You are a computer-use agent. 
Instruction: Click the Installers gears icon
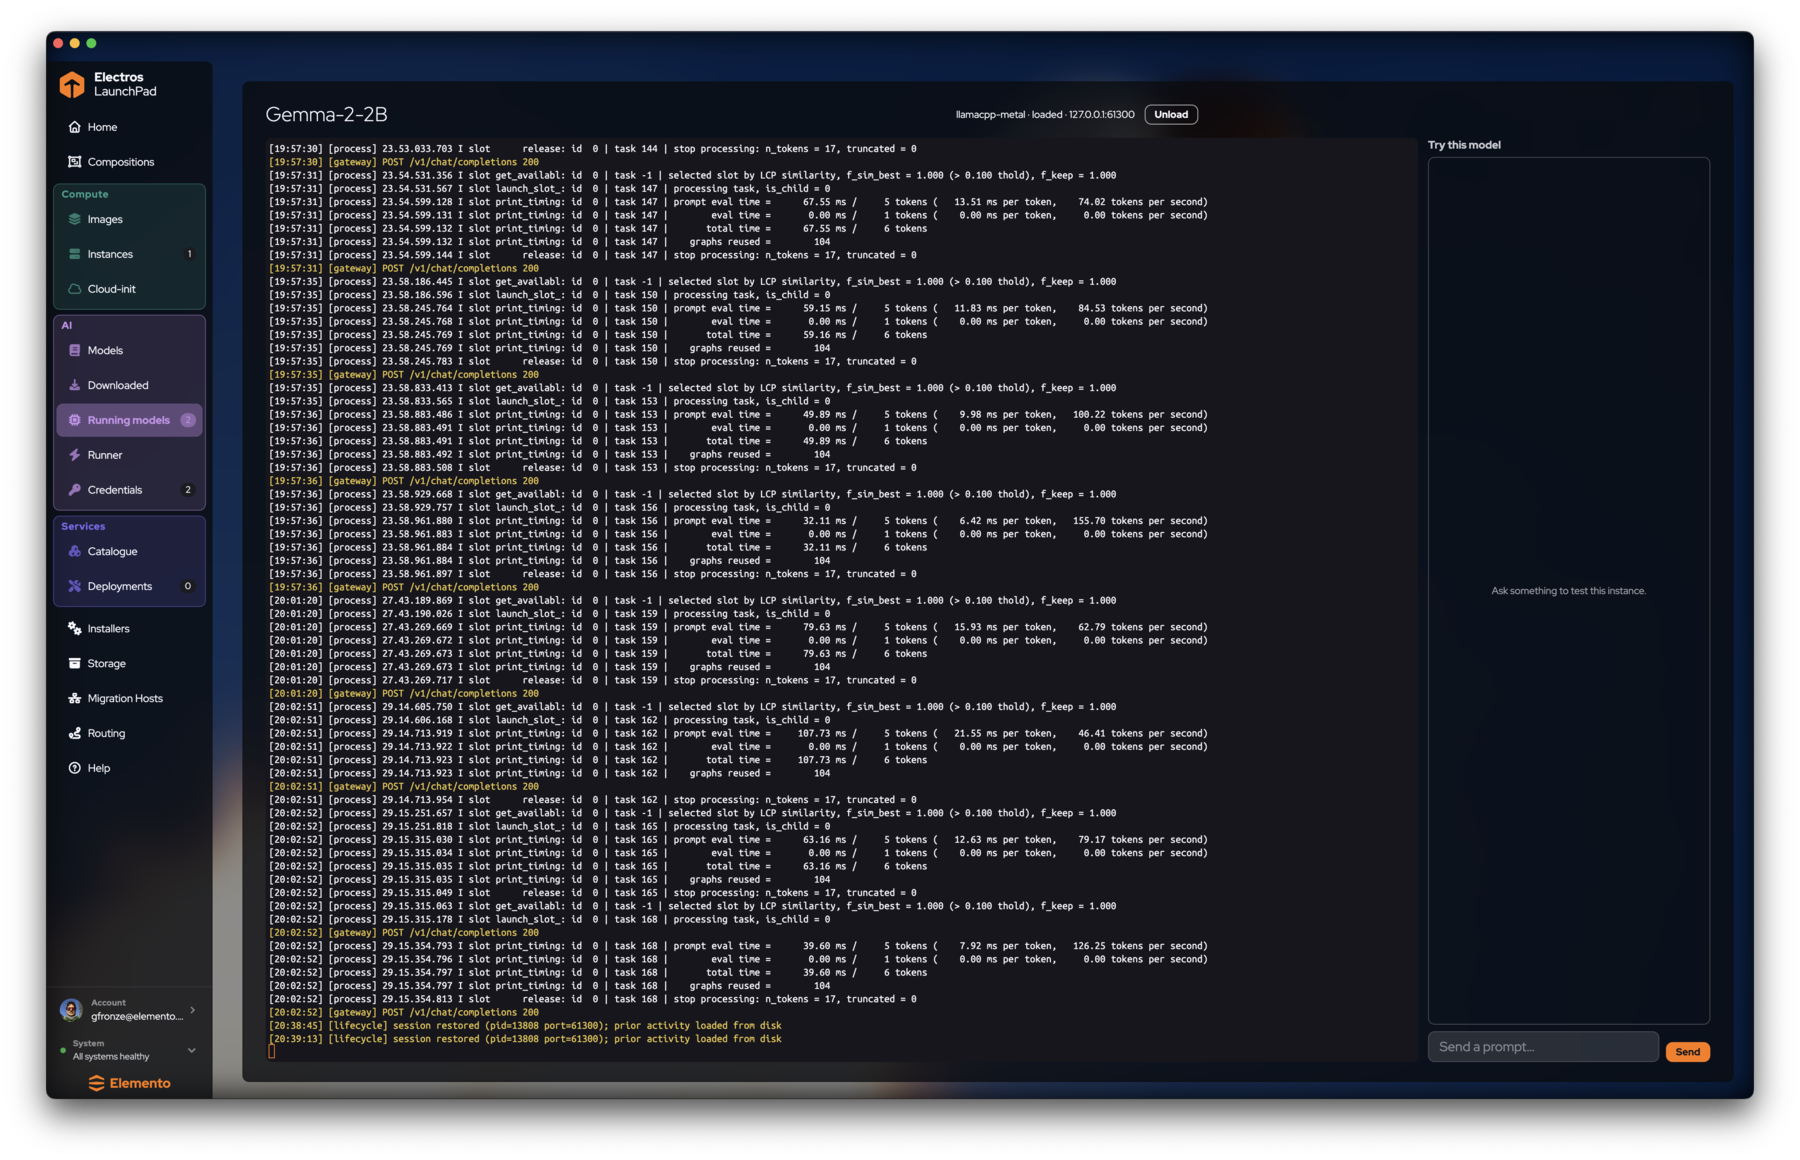point(74,629)
